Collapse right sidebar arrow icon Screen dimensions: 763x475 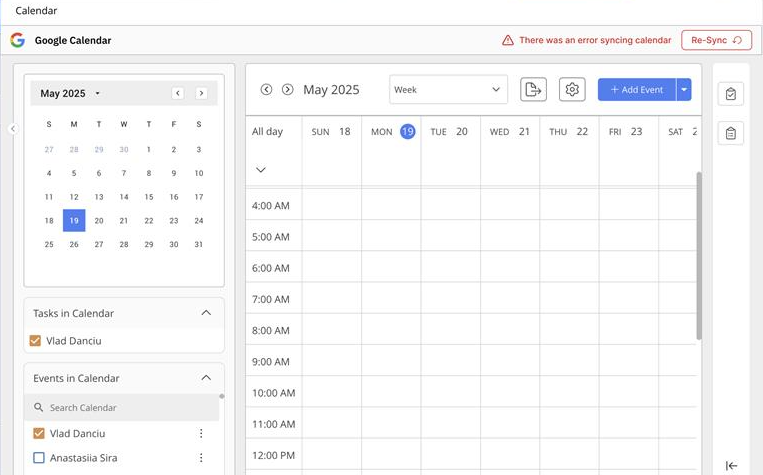pyautogui.click(x=731, y=466)
